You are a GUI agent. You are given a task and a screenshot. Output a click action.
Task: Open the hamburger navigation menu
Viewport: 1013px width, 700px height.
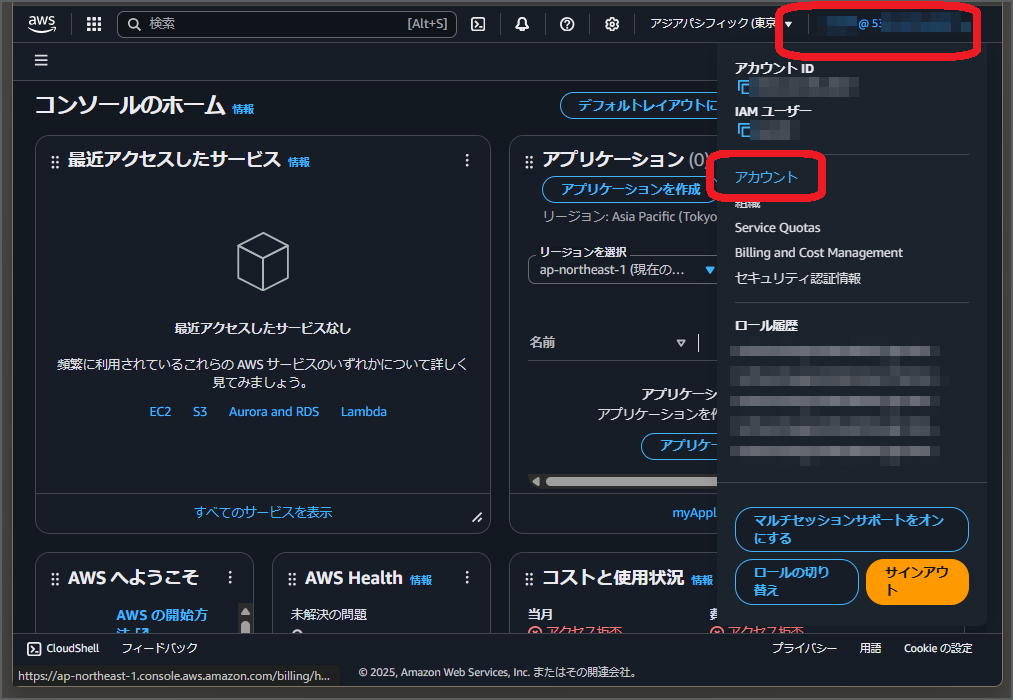coord(40,60)
